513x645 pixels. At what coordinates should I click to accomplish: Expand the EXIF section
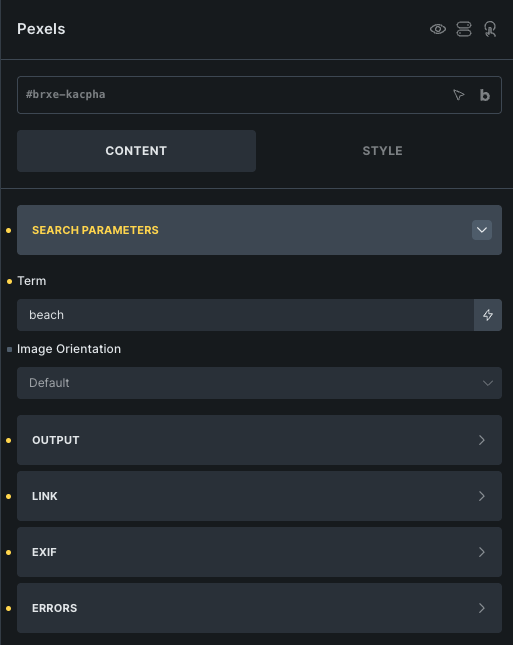259,552
